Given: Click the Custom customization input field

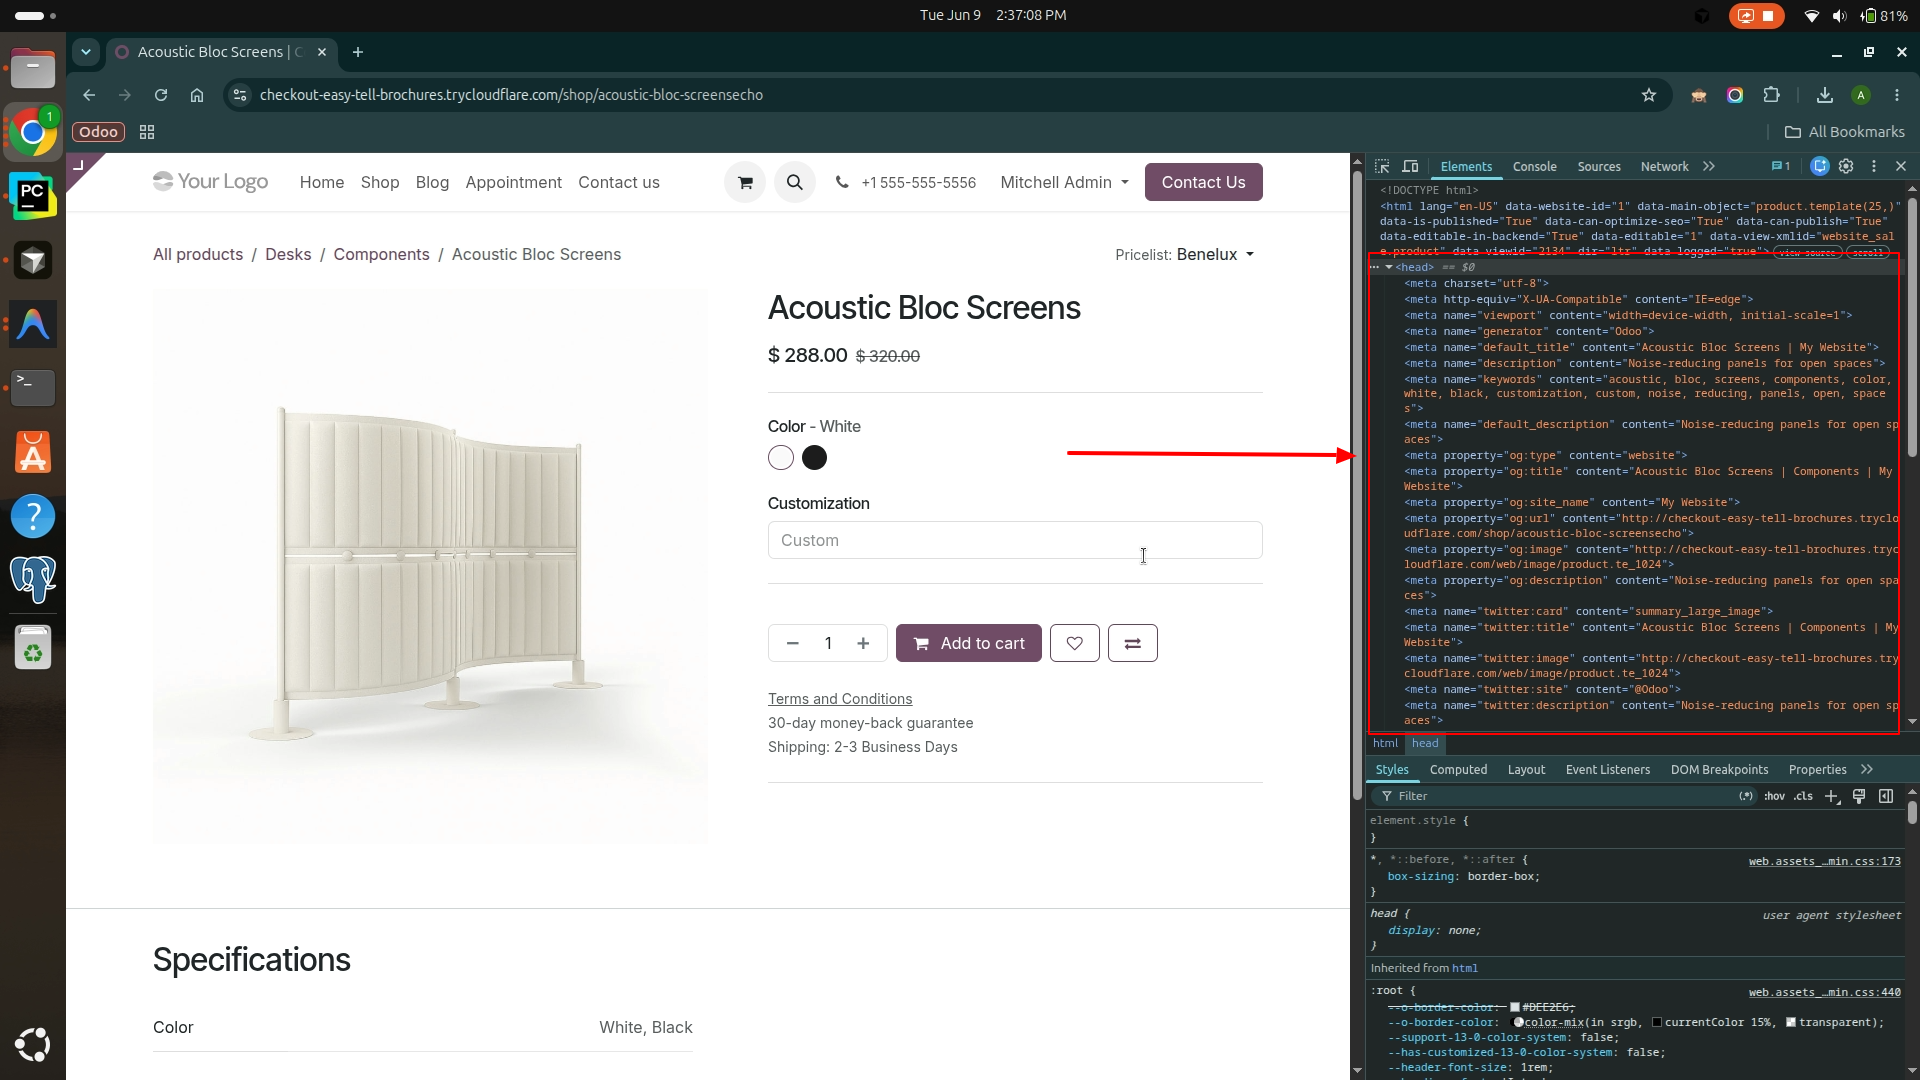Looking at the screenshot, I should click(x=1015, y=540).
